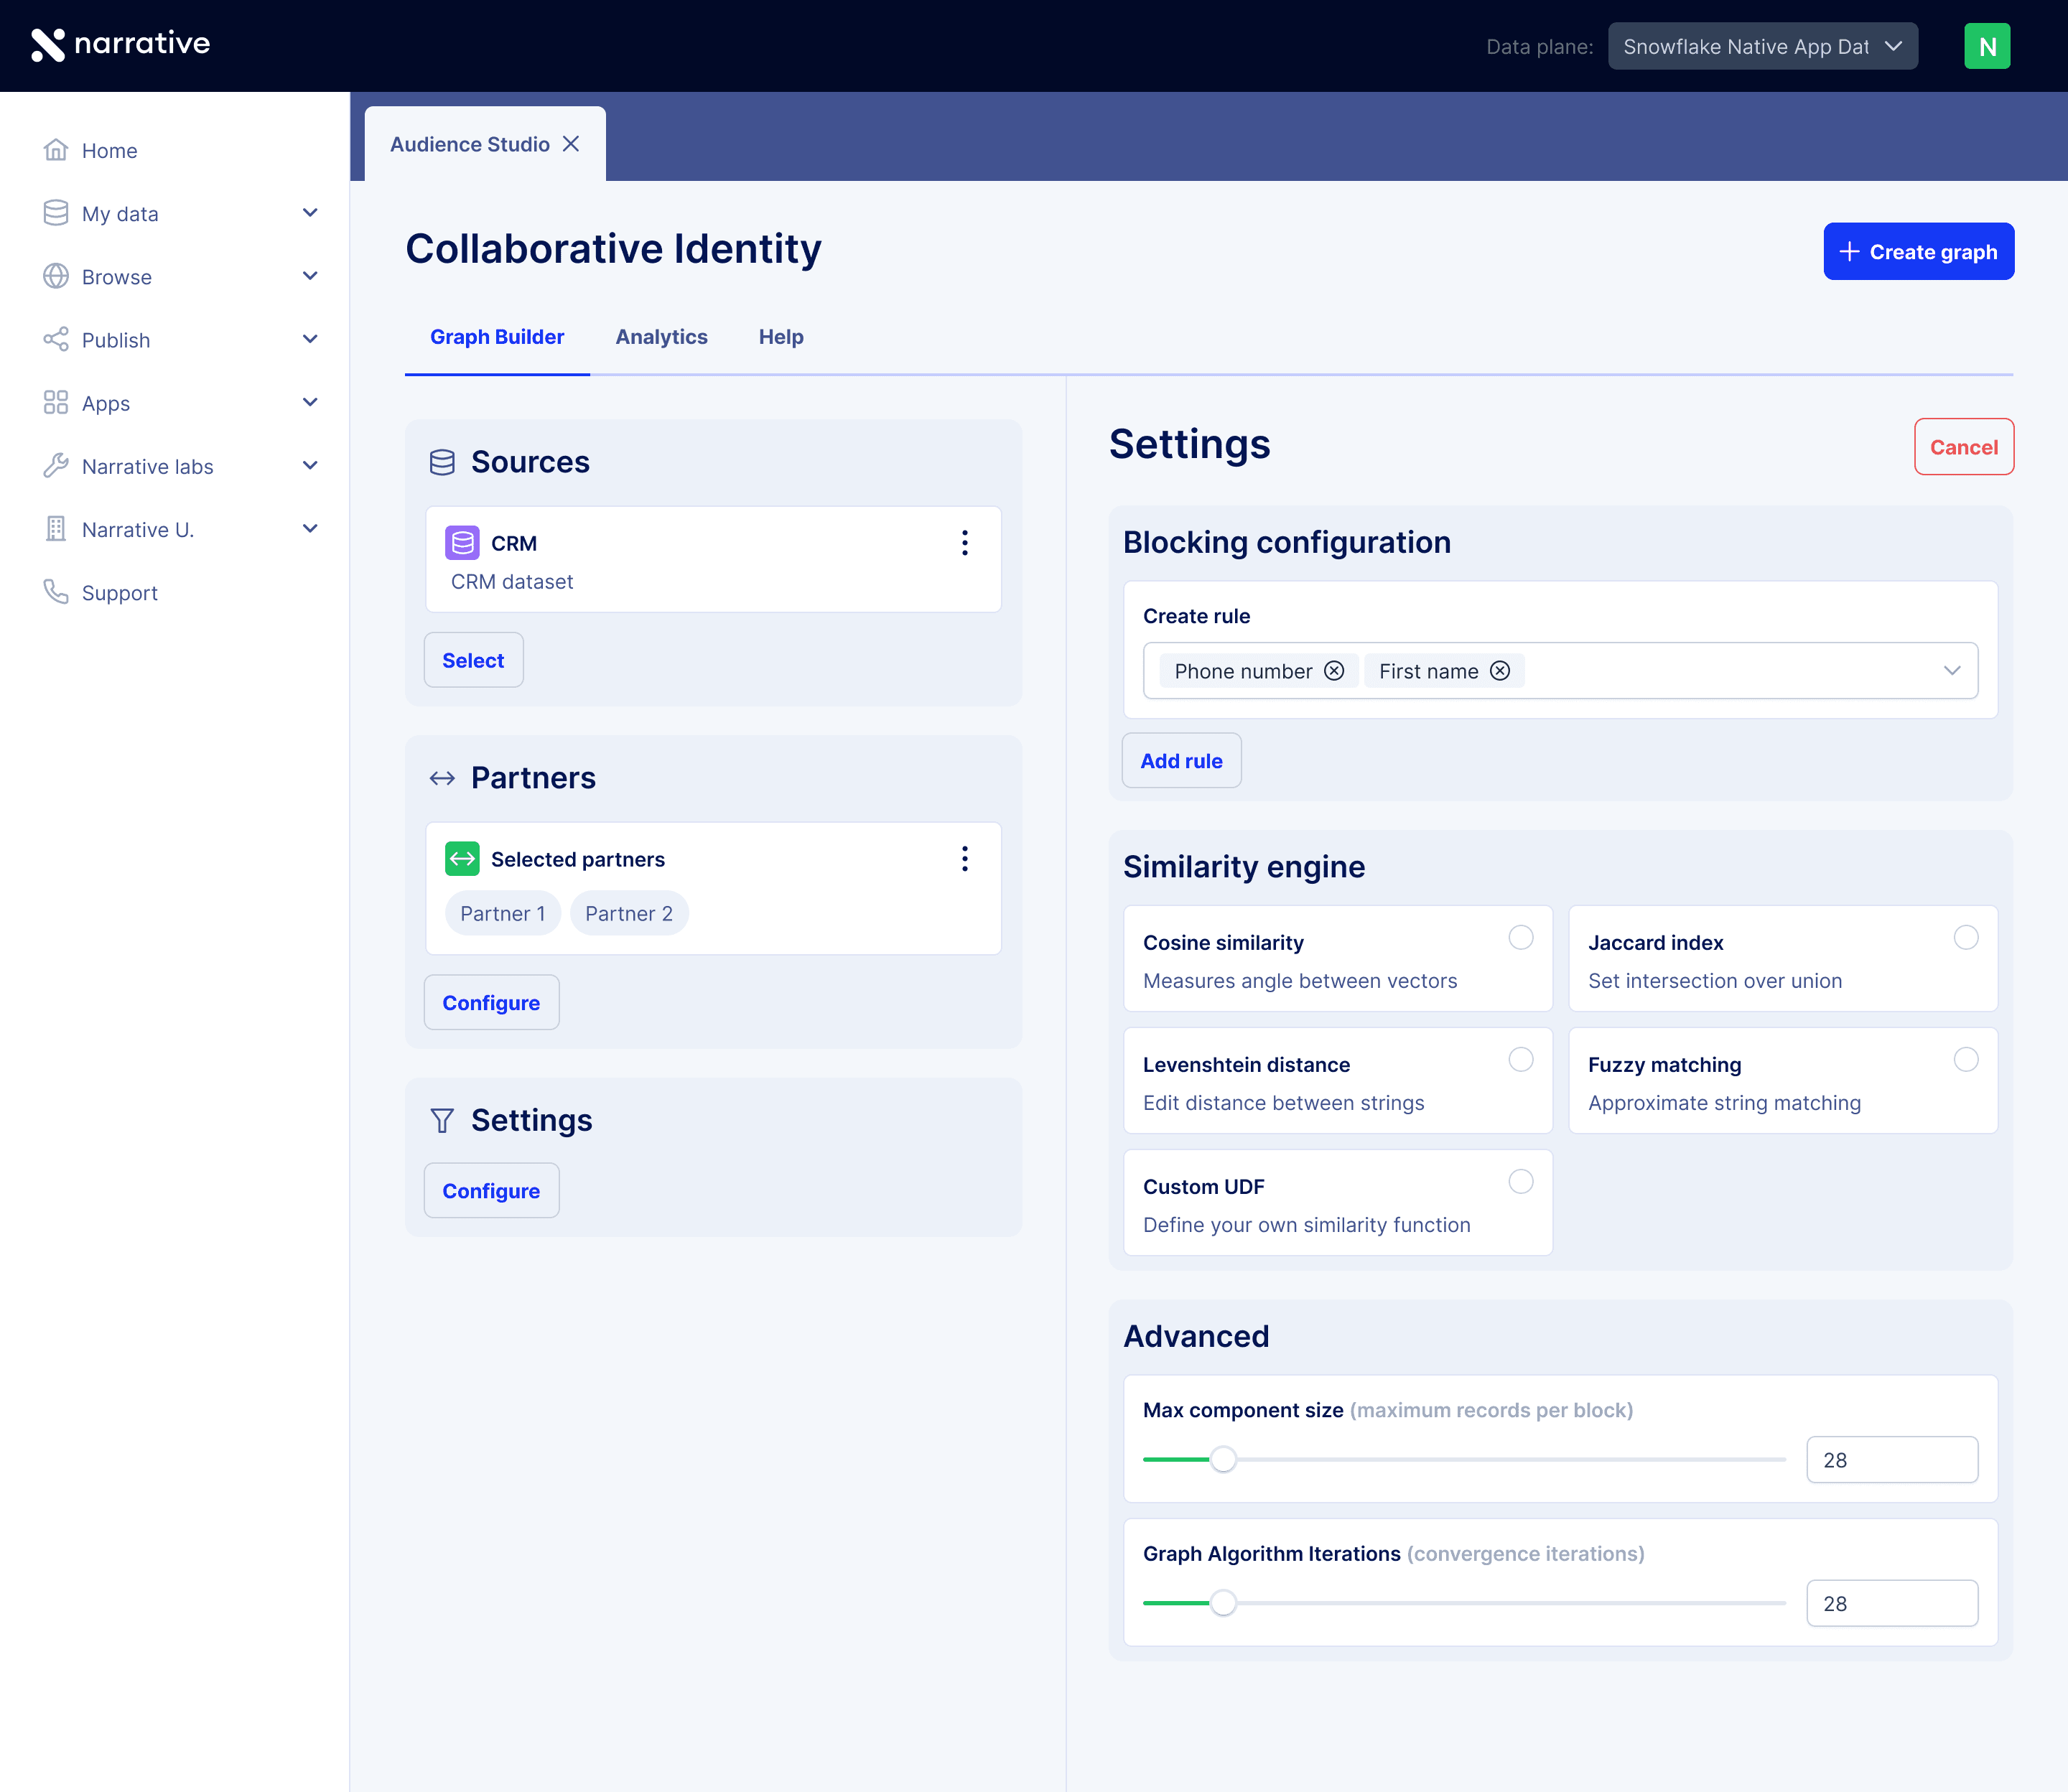
Task: Expand the Narrative U. sidebar section
Action: (x=310, y=528)
